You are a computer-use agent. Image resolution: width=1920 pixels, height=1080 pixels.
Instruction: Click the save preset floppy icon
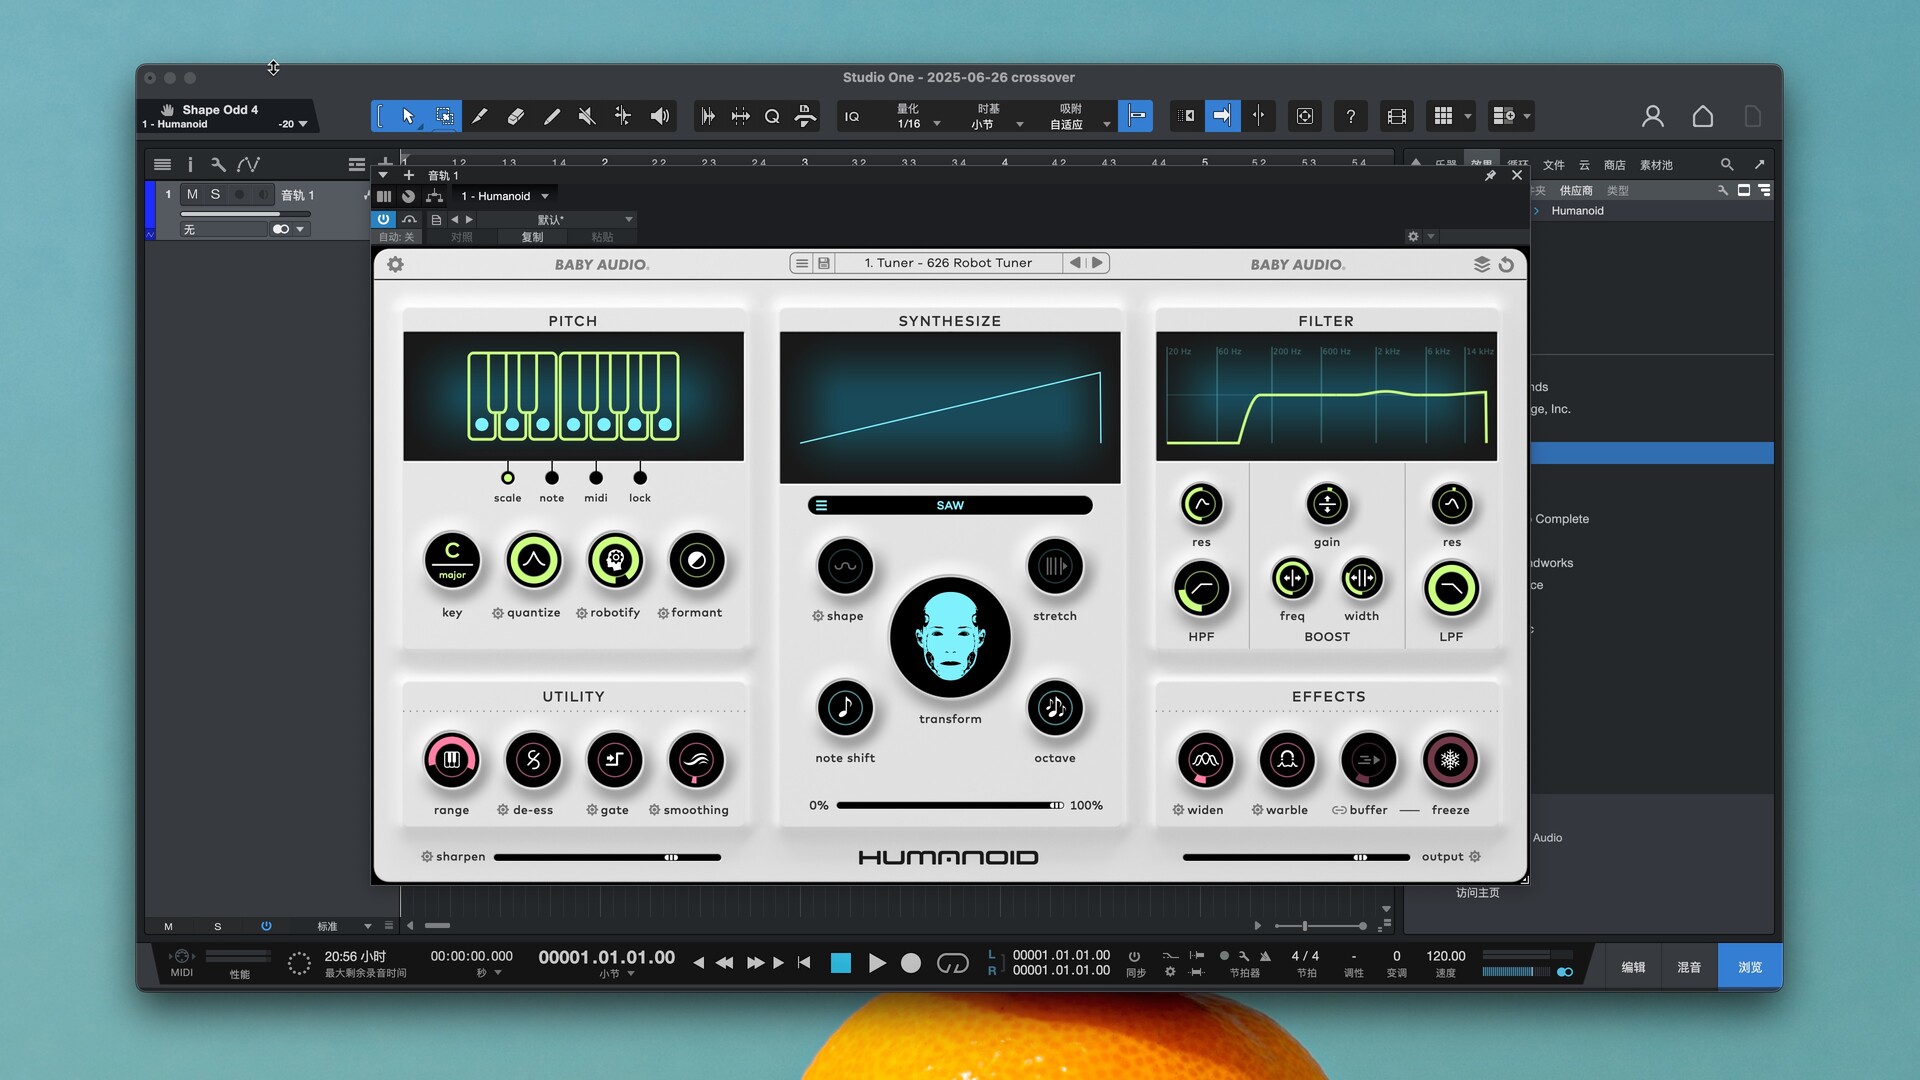824,263
